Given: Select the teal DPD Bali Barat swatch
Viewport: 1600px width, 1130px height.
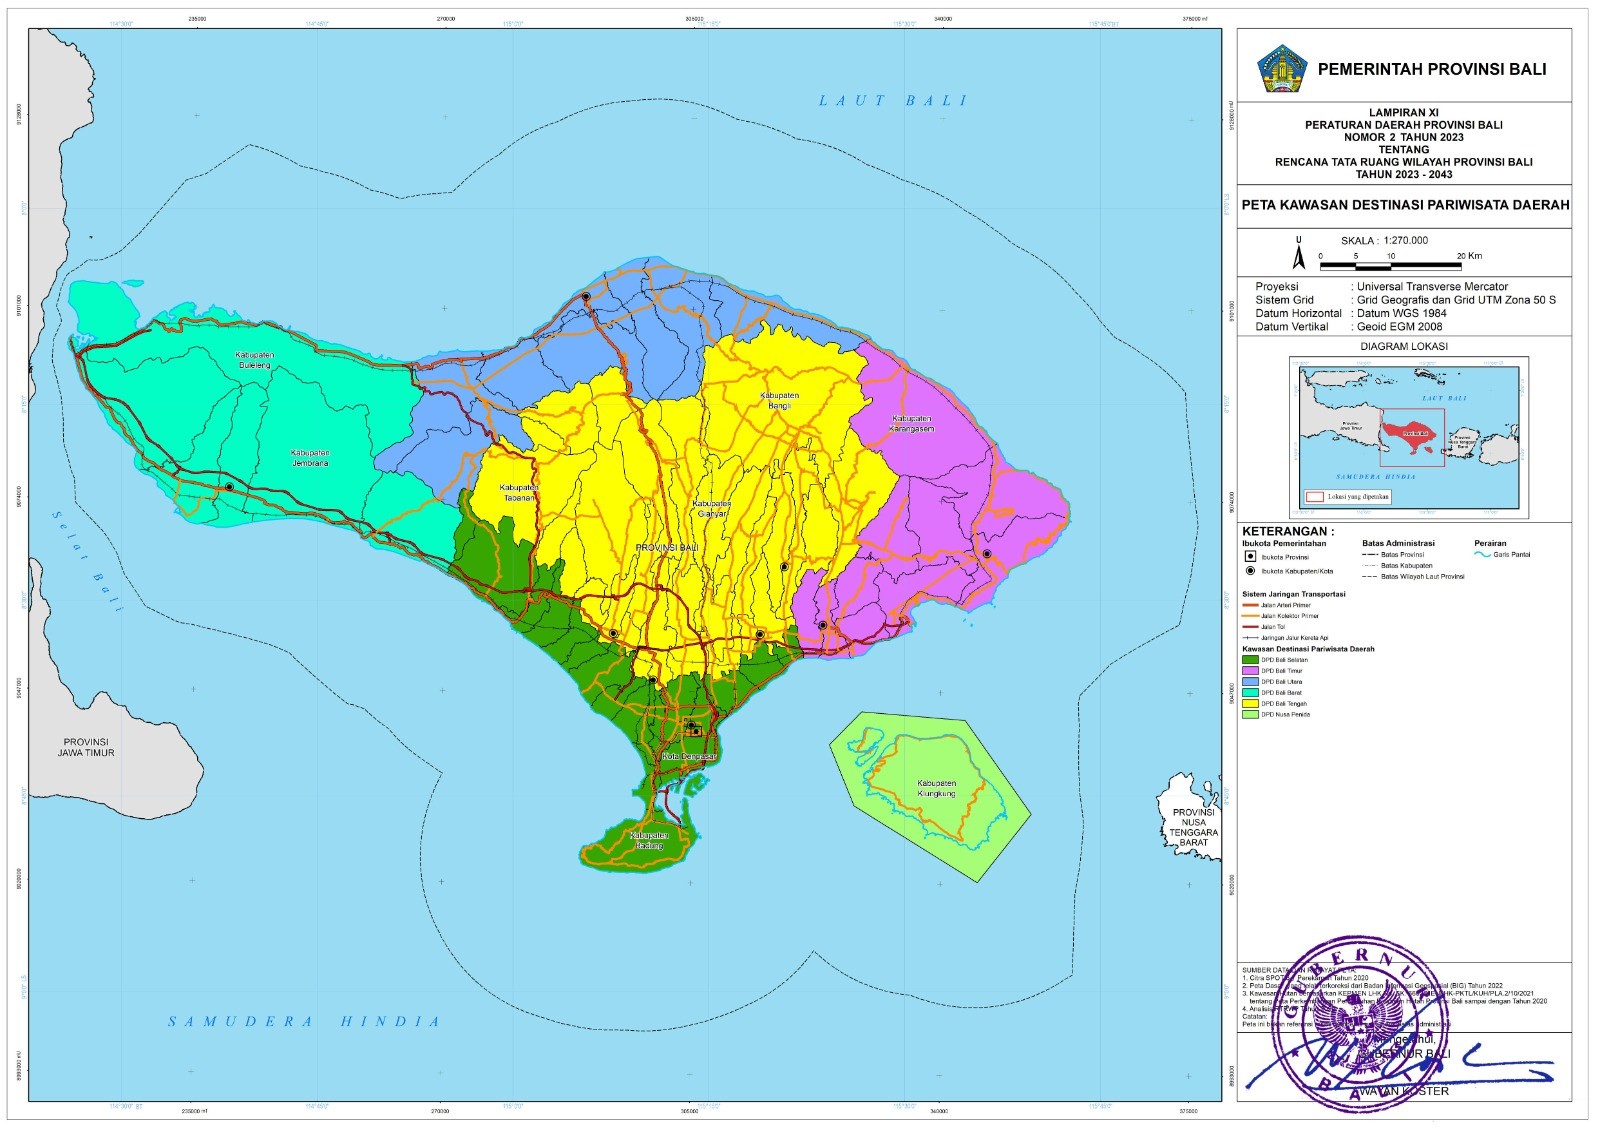Looking at the screenshot, I should click(1250, 693).
